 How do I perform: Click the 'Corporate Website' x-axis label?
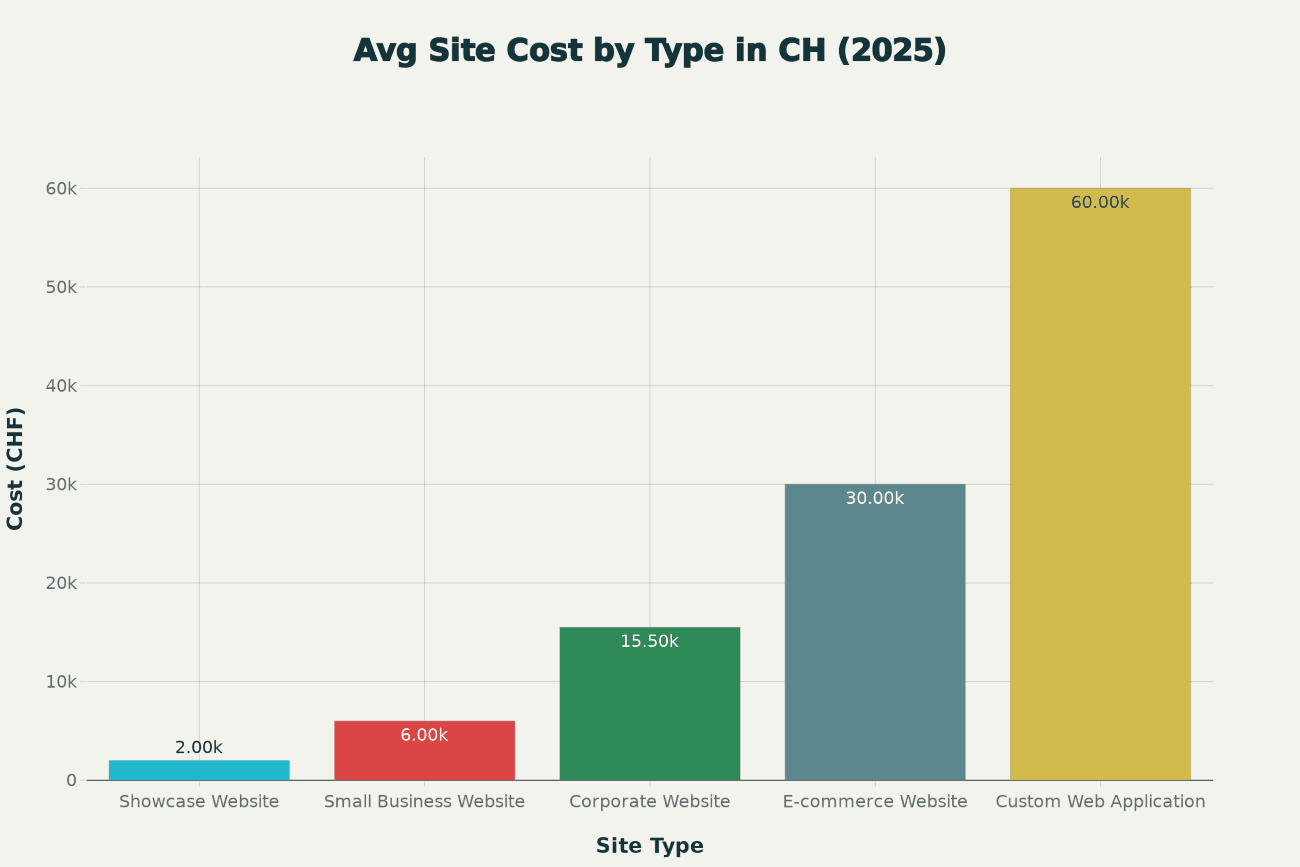pos(649,802)
